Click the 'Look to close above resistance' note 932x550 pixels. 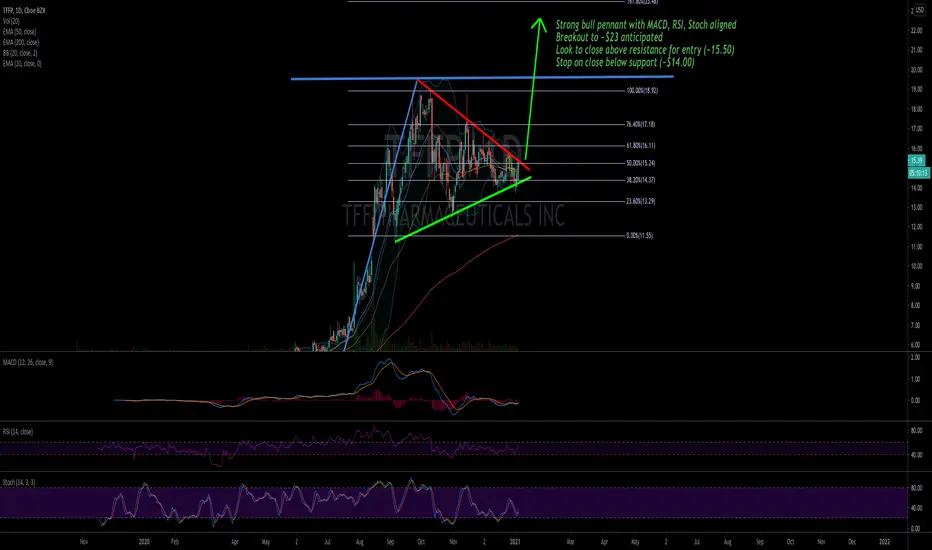[x=645, y=49]
